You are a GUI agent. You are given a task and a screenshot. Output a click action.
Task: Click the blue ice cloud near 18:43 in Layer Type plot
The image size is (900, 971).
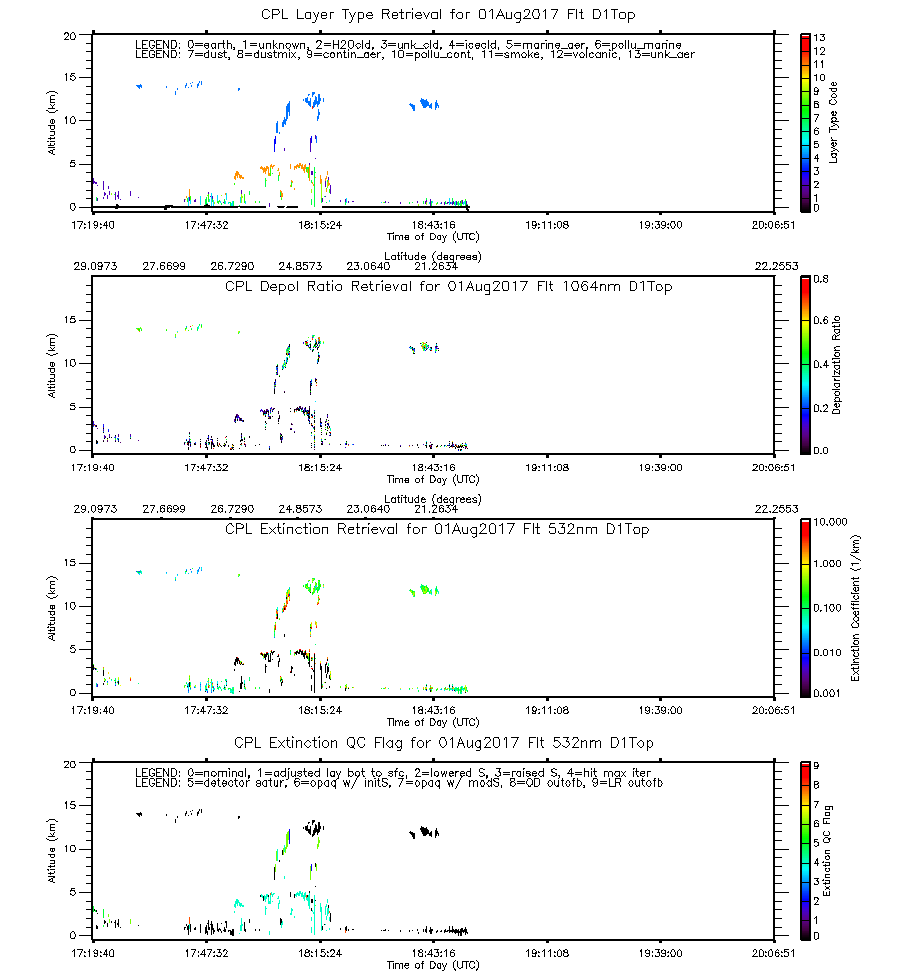[426, 104]
